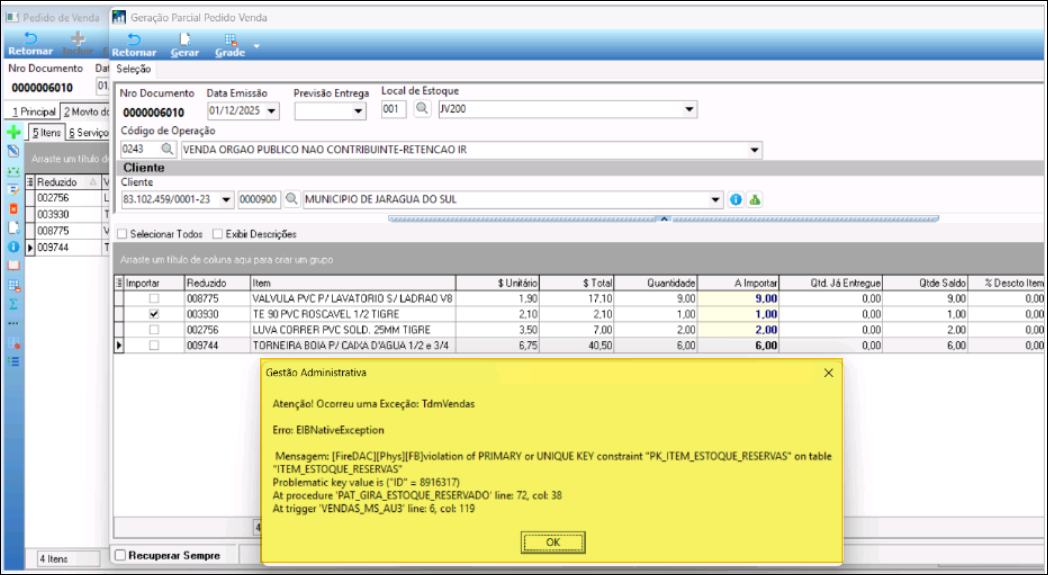The image size is (1048, 575).
Task: Click the green plus icon in left sidebar
Action: 13,132
